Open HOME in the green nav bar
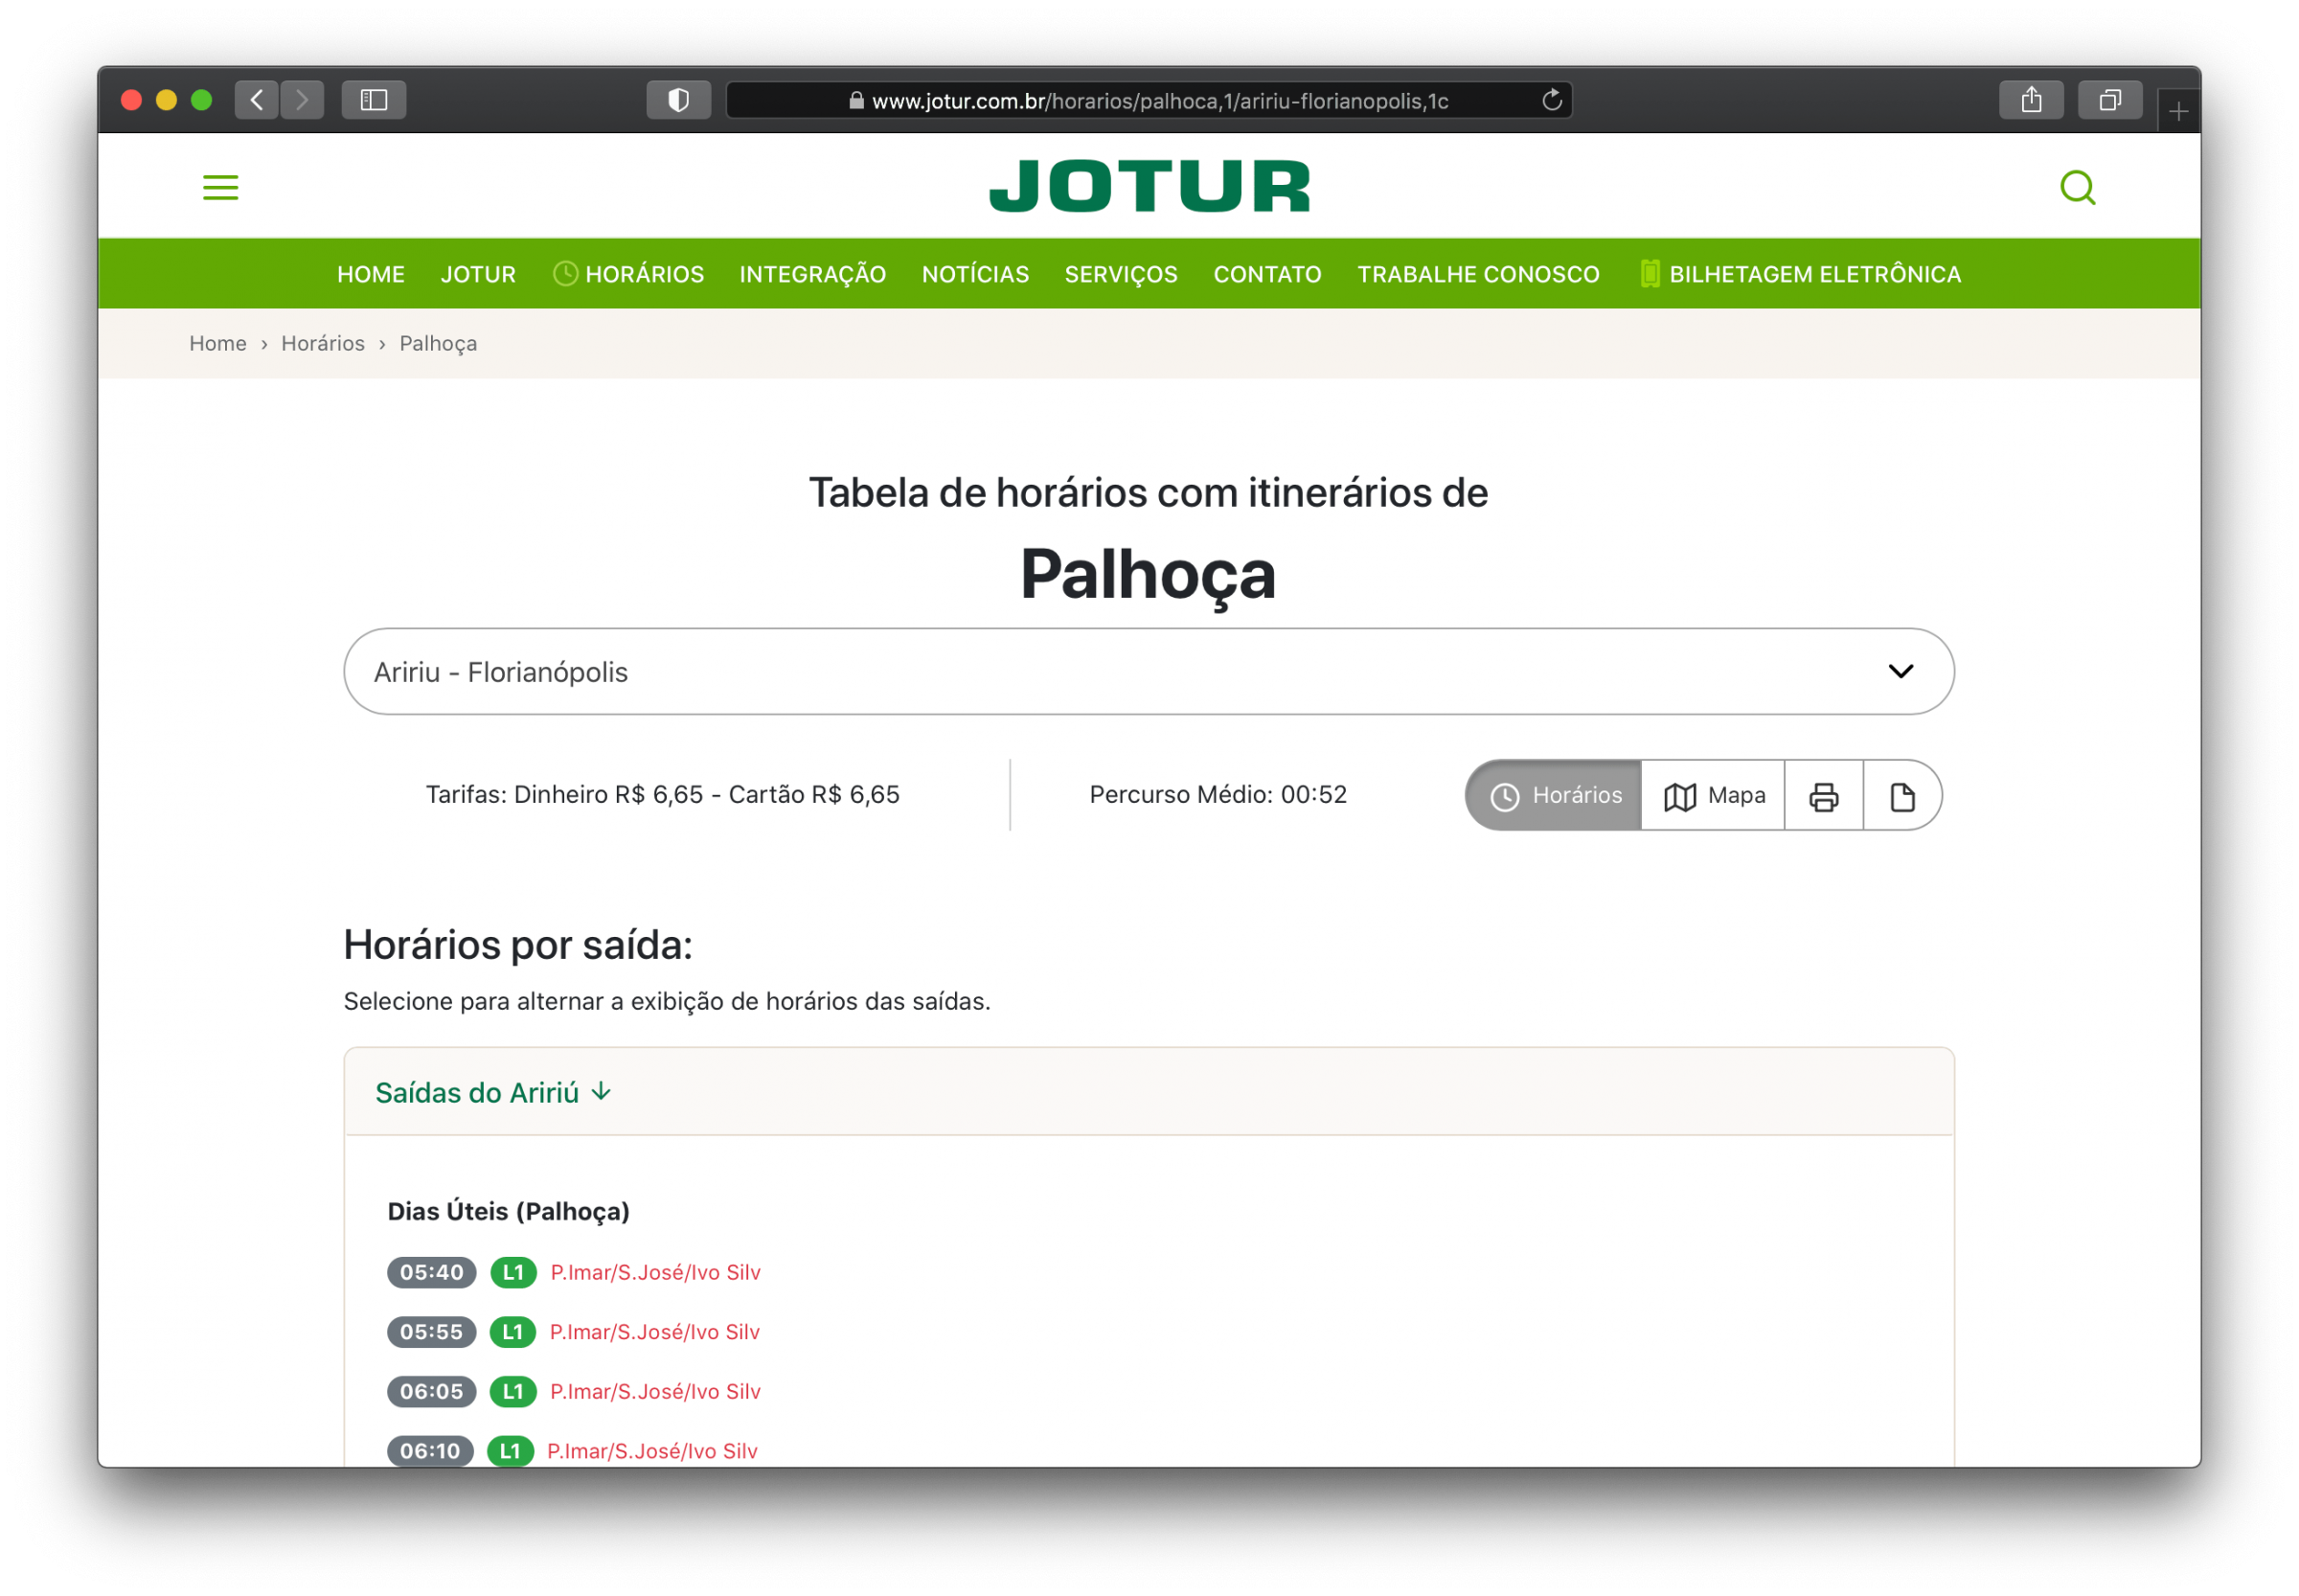 [371, 274]
